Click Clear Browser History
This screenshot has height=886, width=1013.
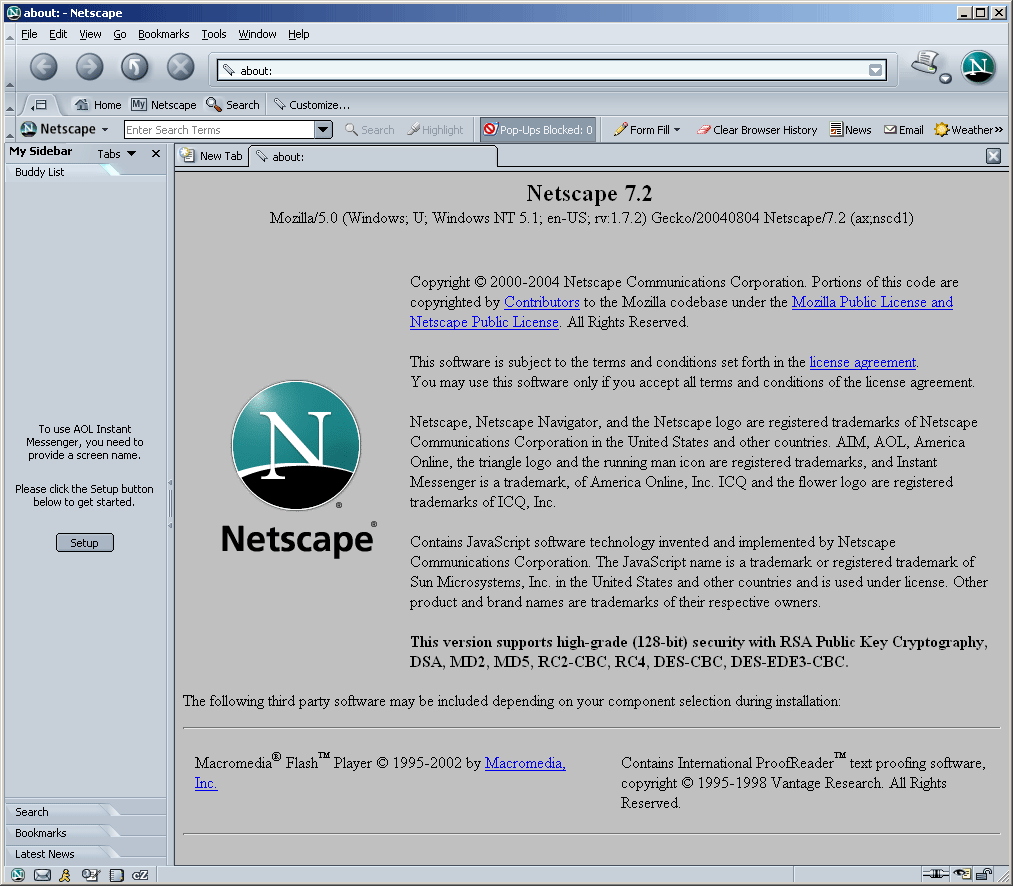(x=757, y=130)
